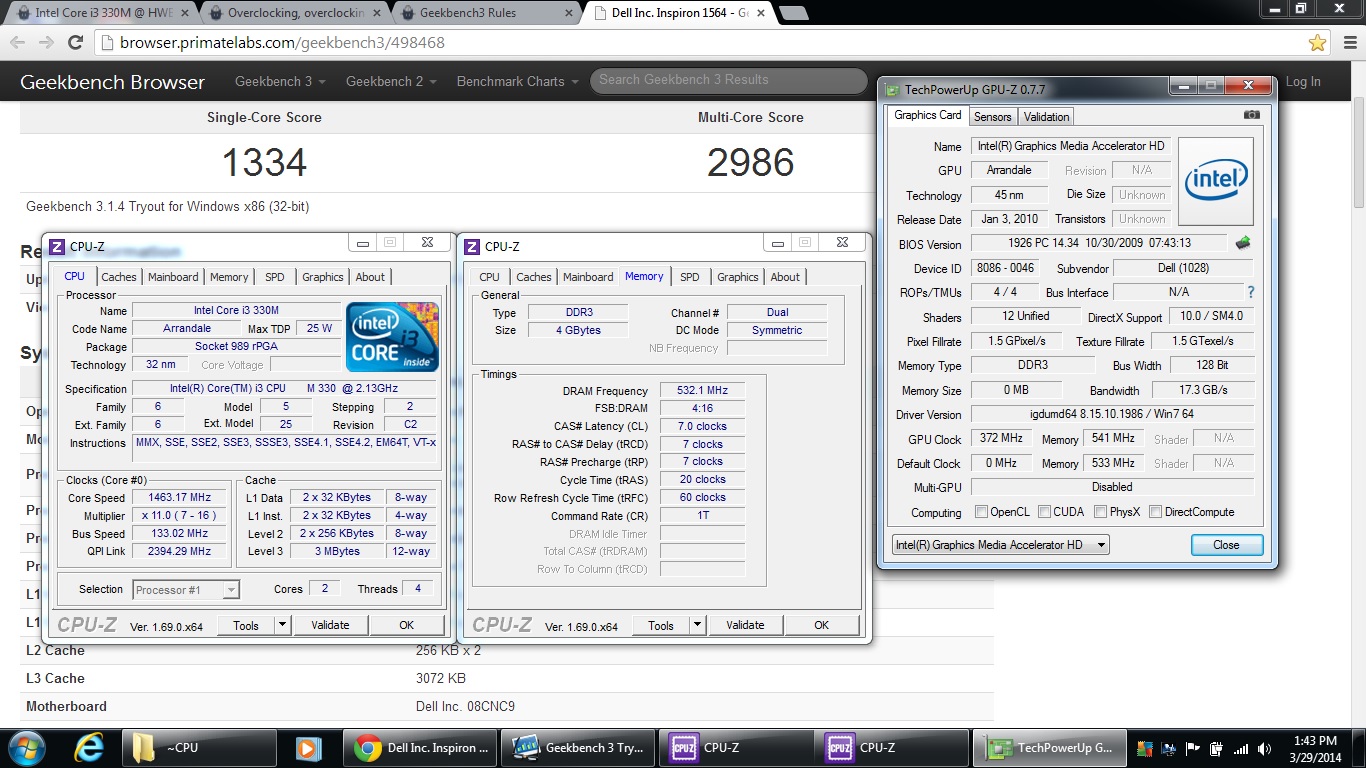Click Validate in left CPU-Z window
Viewport: 1366px width, 768px height.
click(x=330, y=625)
